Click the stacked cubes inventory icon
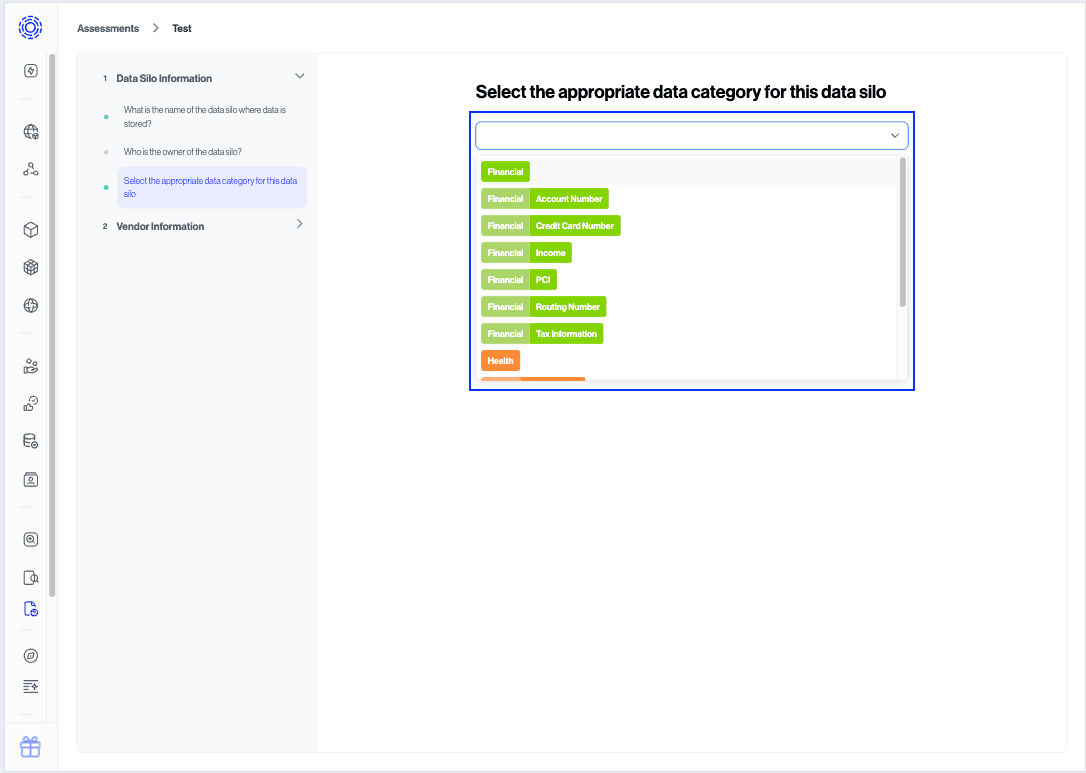Image resolution: width=1086 pixels, height=773 pixels. click(x=30, y=267)
